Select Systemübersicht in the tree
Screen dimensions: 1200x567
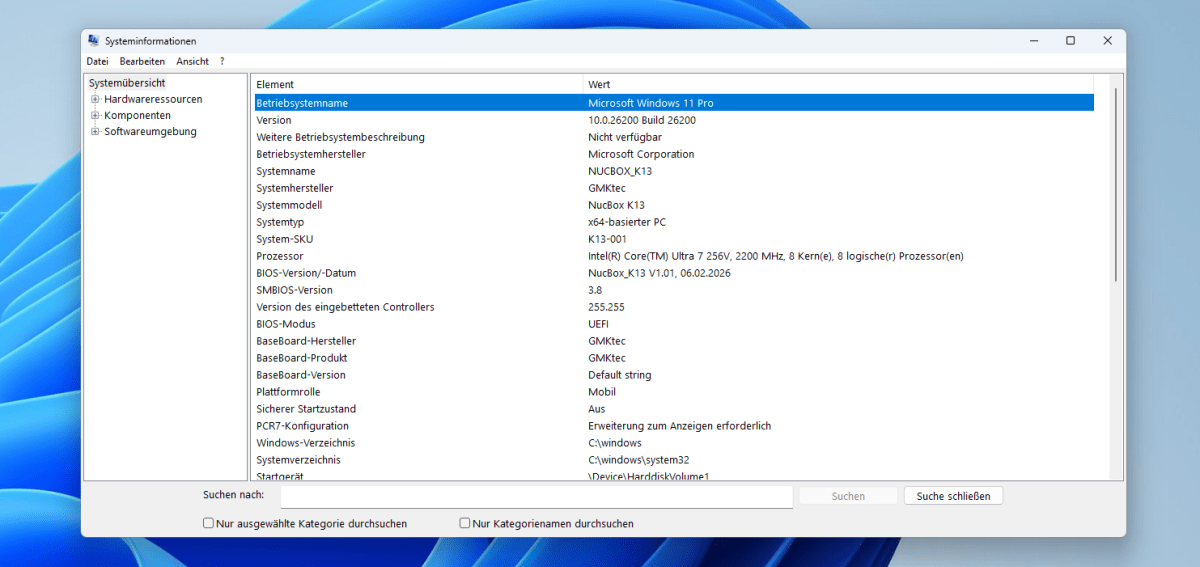(127, 83)
